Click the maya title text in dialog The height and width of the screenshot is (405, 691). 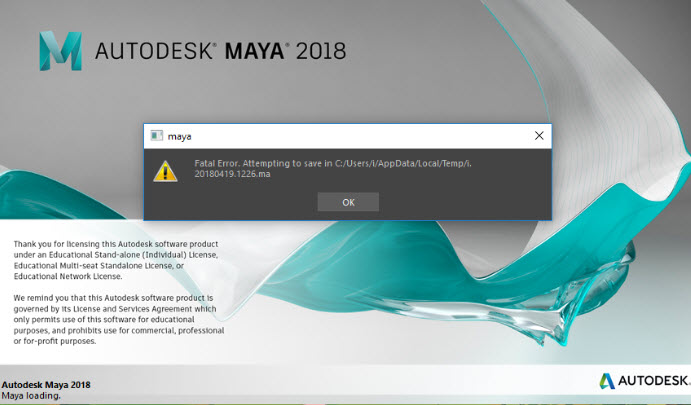(x=179, y=137)
